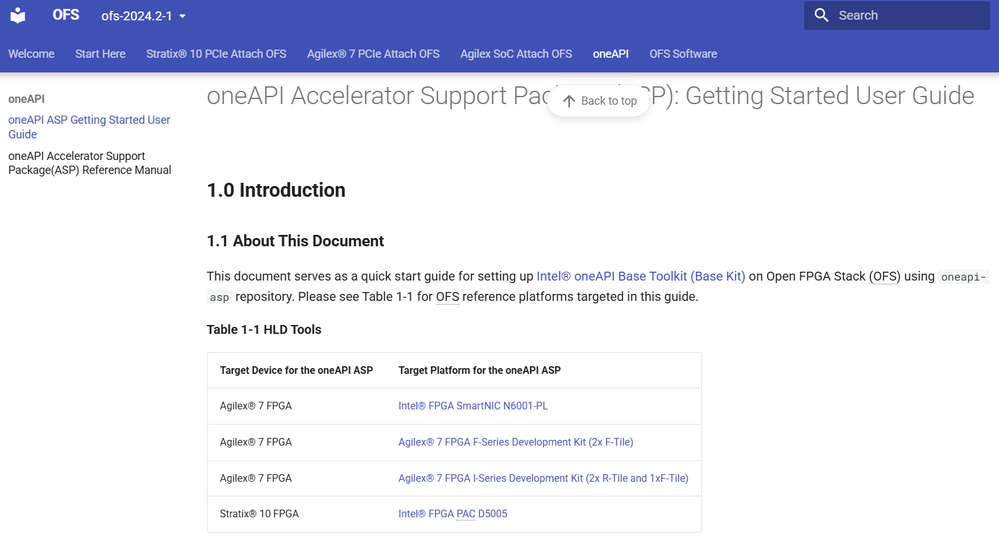Viewport: 999px width, 537px height.
Task: Follow the Intel oneAPI Base Toolkit link
Action: [x=640, y=276]
